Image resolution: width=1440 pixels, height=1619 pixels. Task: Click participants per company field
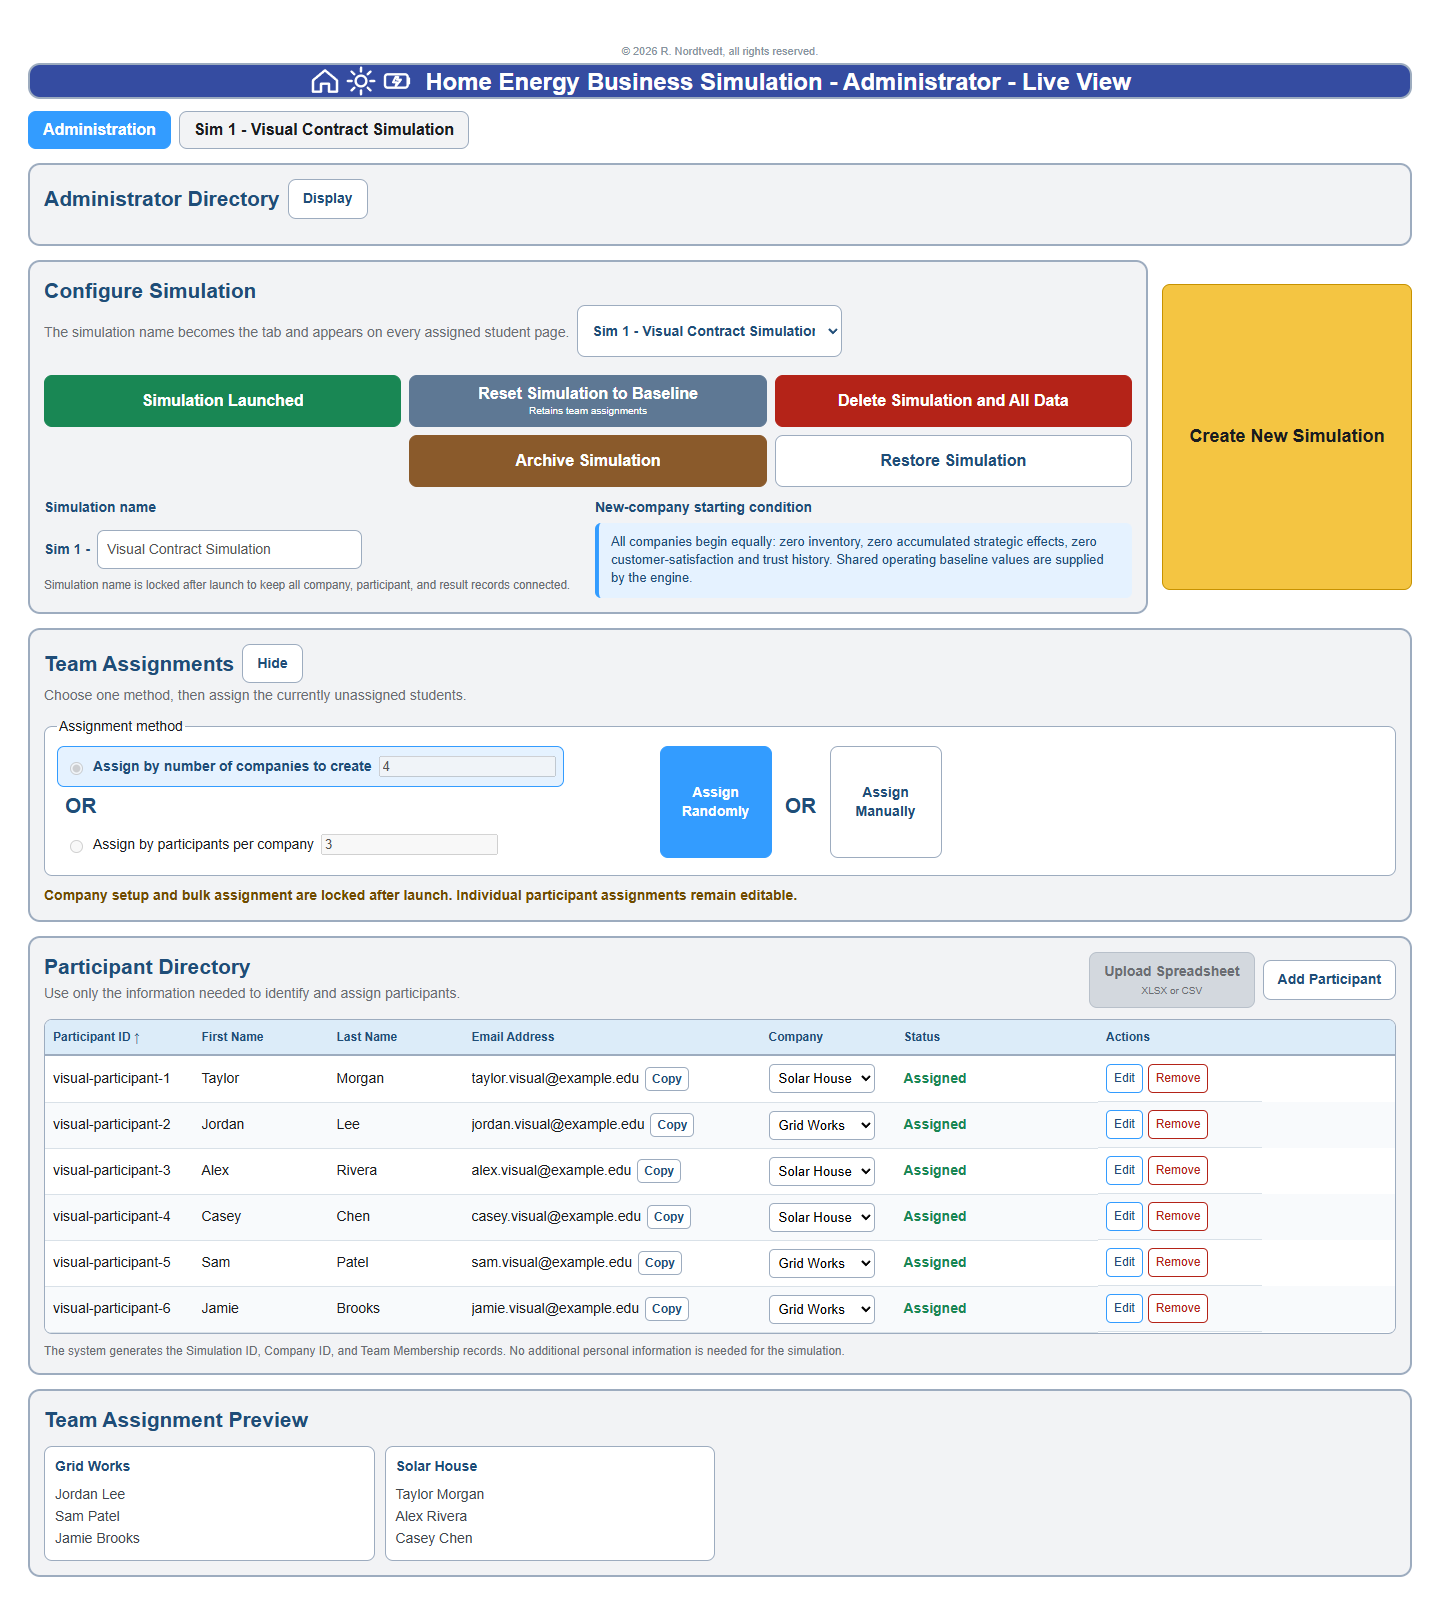409,845
